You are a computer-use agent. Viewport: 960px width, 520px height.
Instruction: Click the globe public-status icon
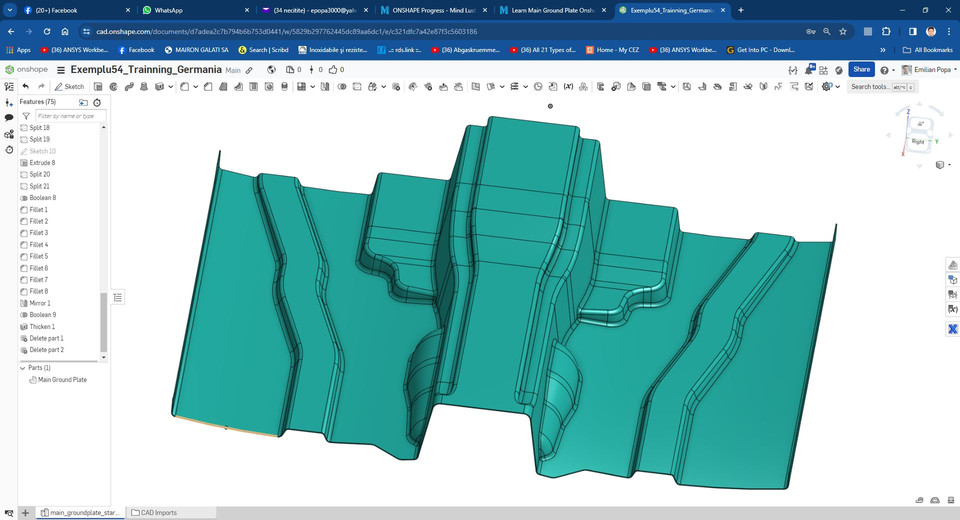click(x=271, y=70)
